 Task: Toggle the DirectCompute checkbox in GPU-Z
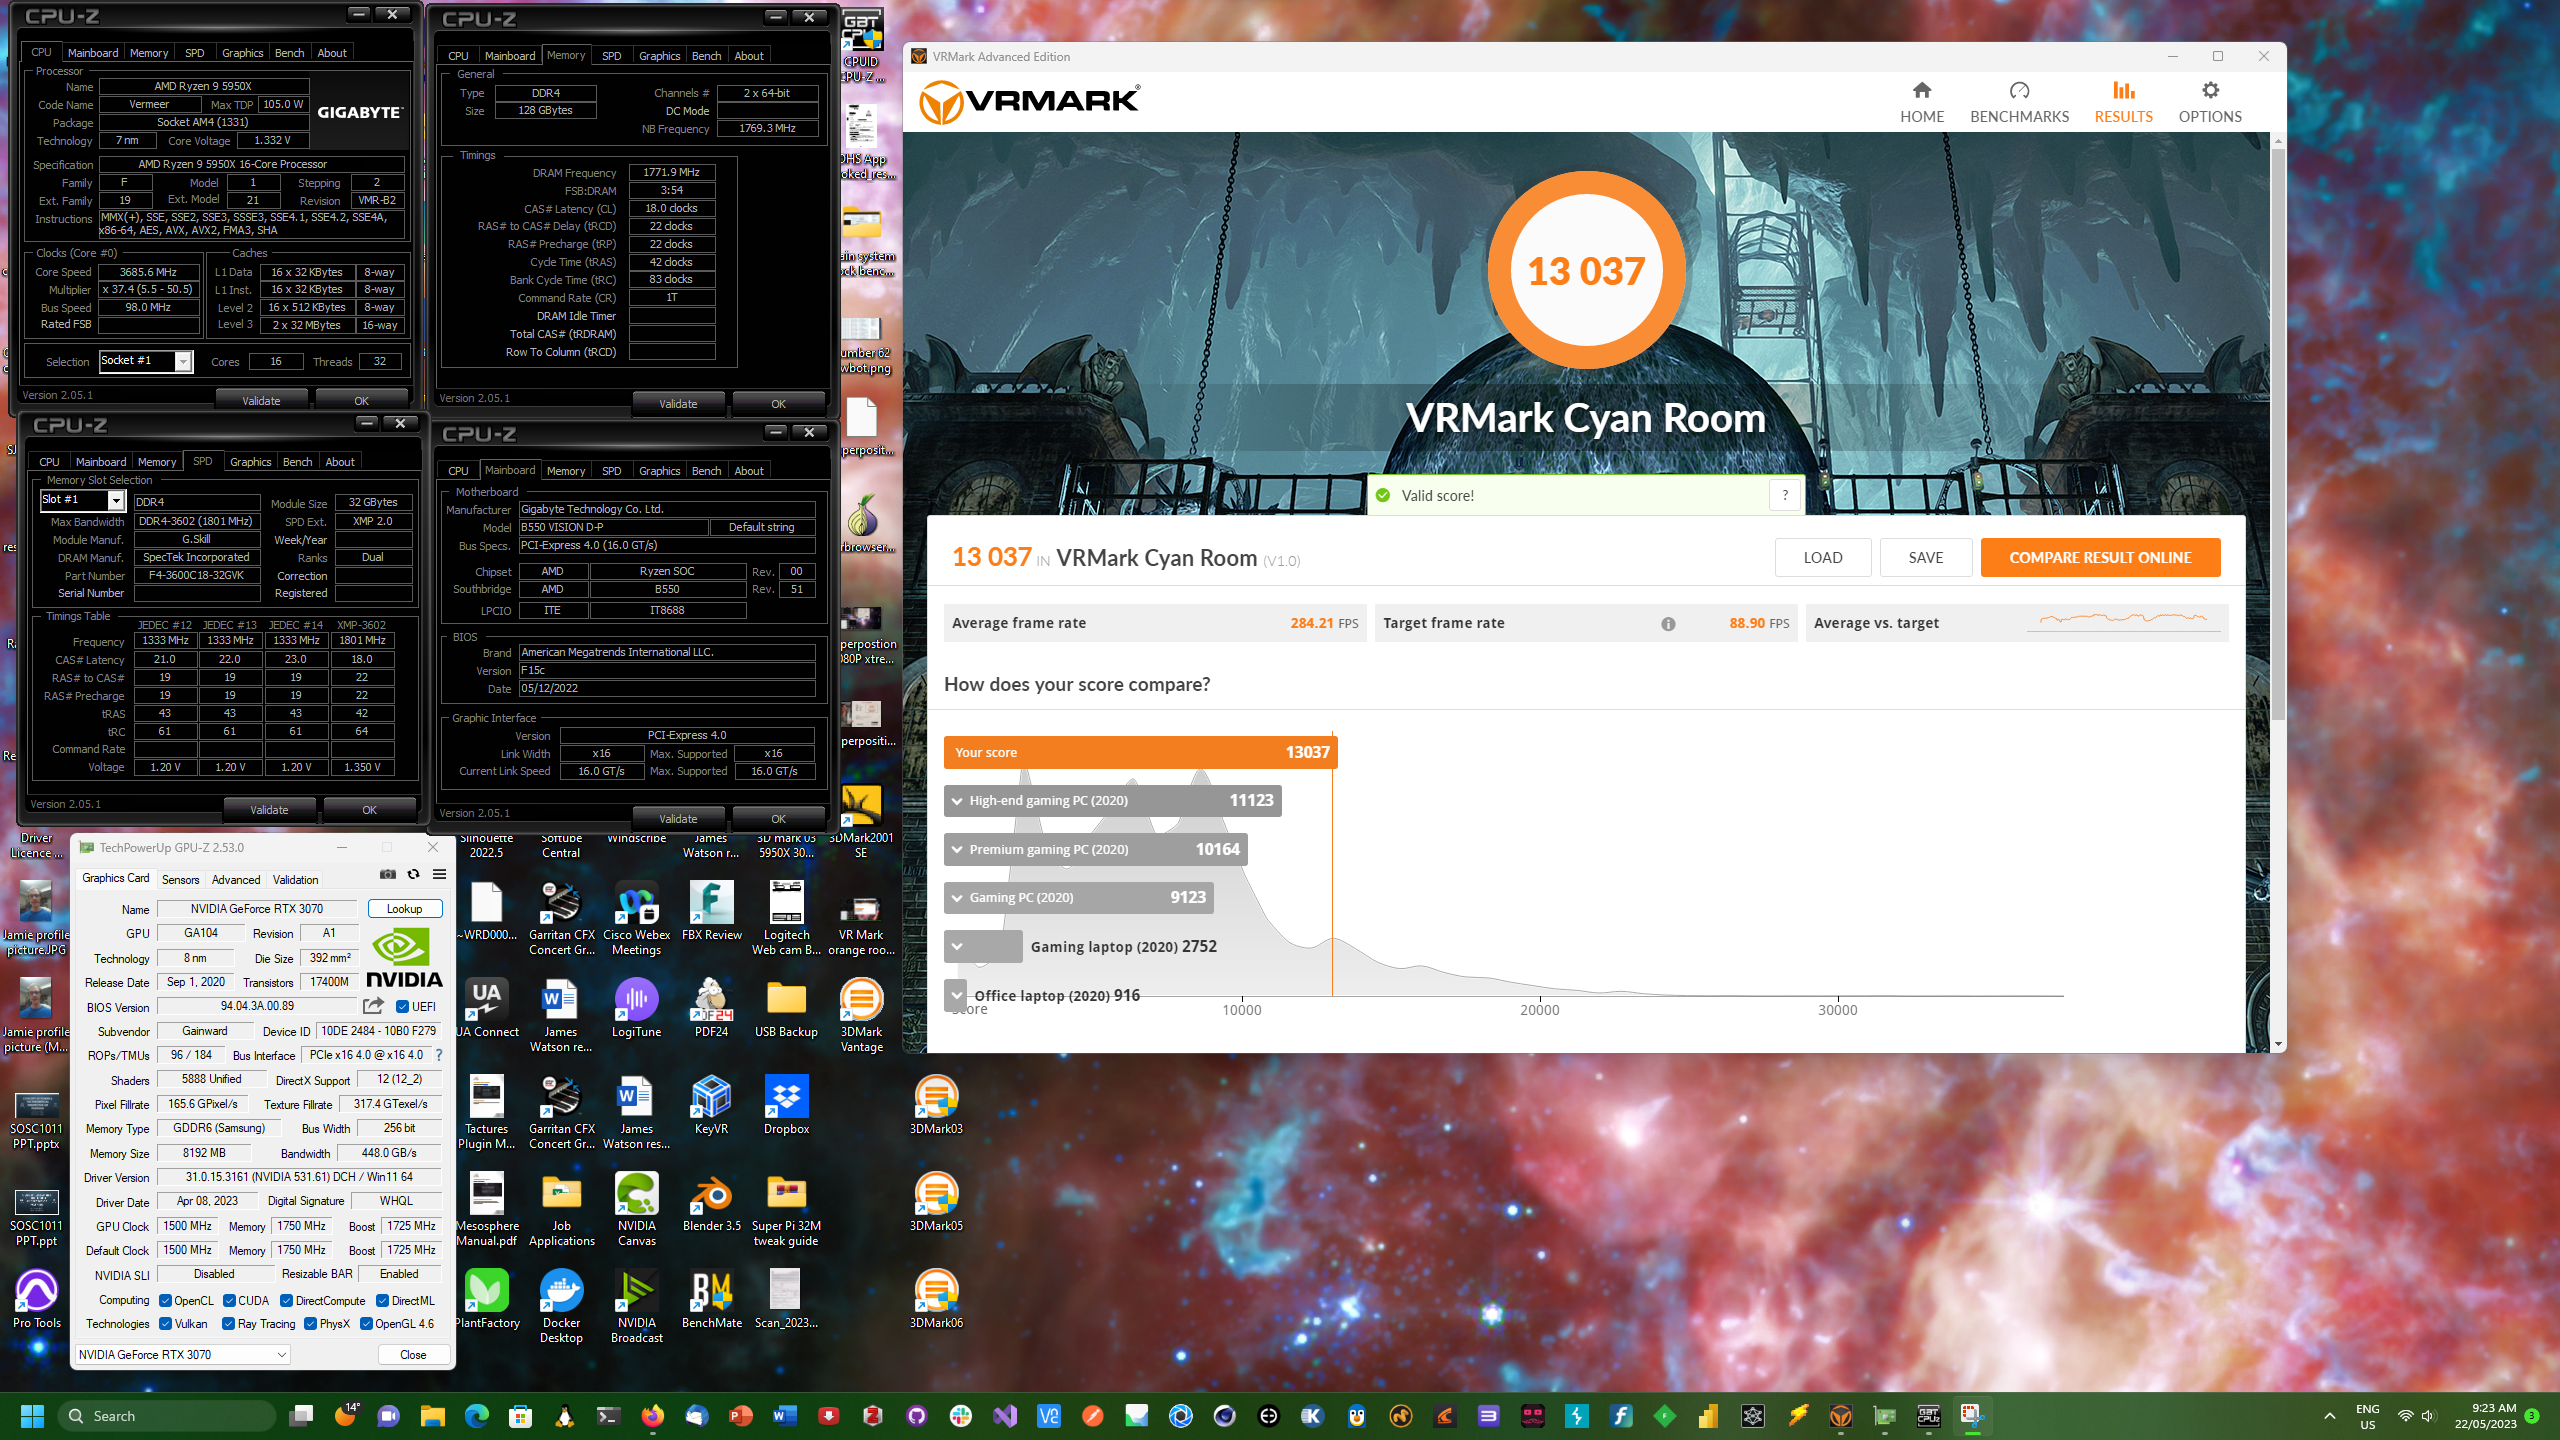click(286, 1301)
